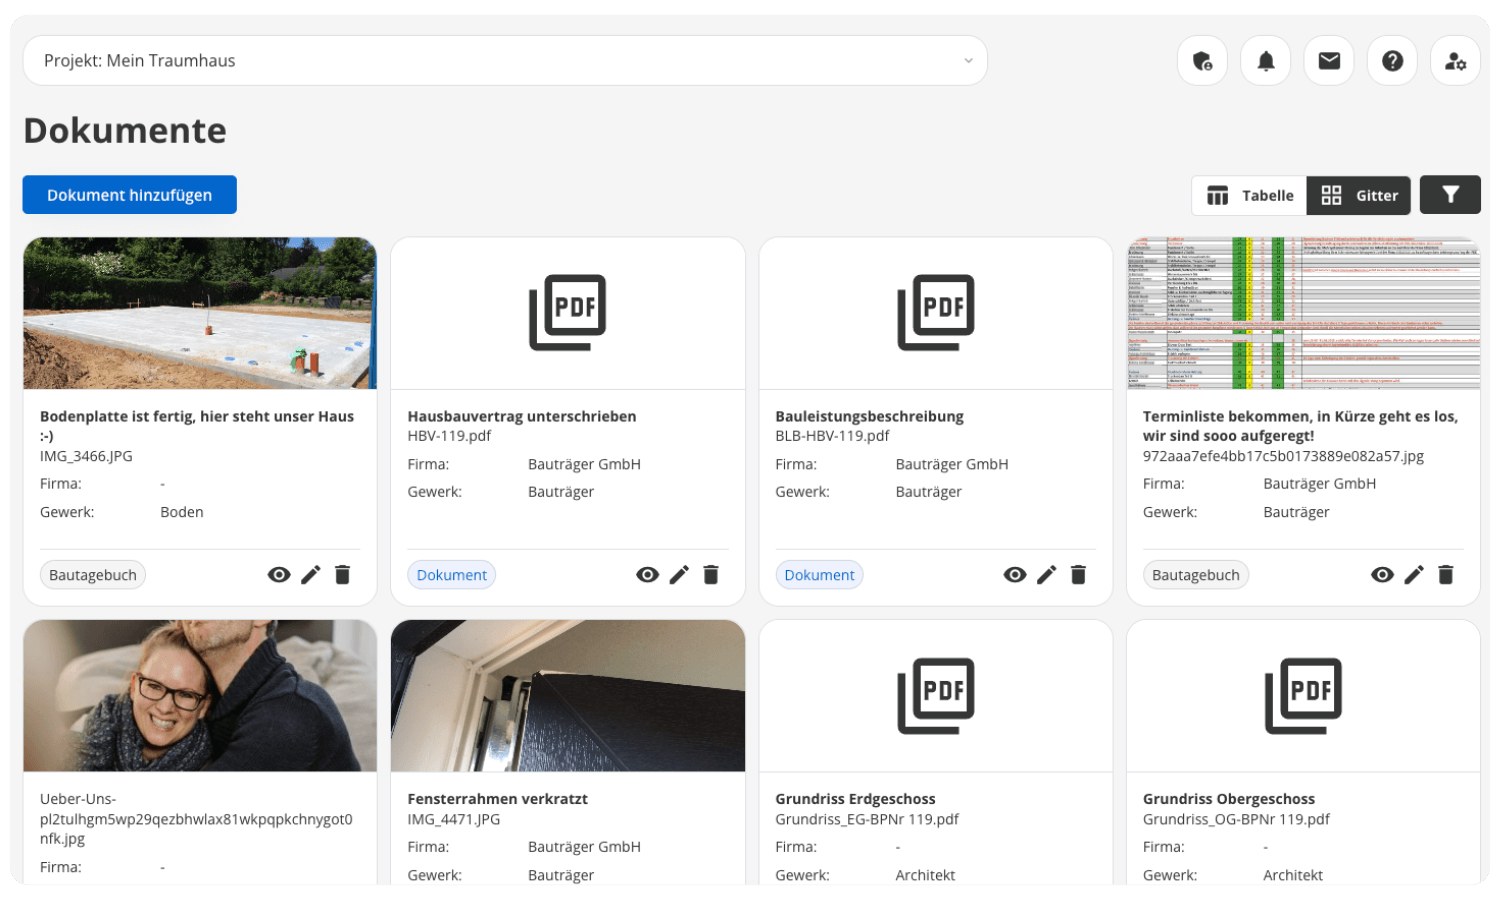
Task: Click the help question mark icon
Action: click(1392, 61)
